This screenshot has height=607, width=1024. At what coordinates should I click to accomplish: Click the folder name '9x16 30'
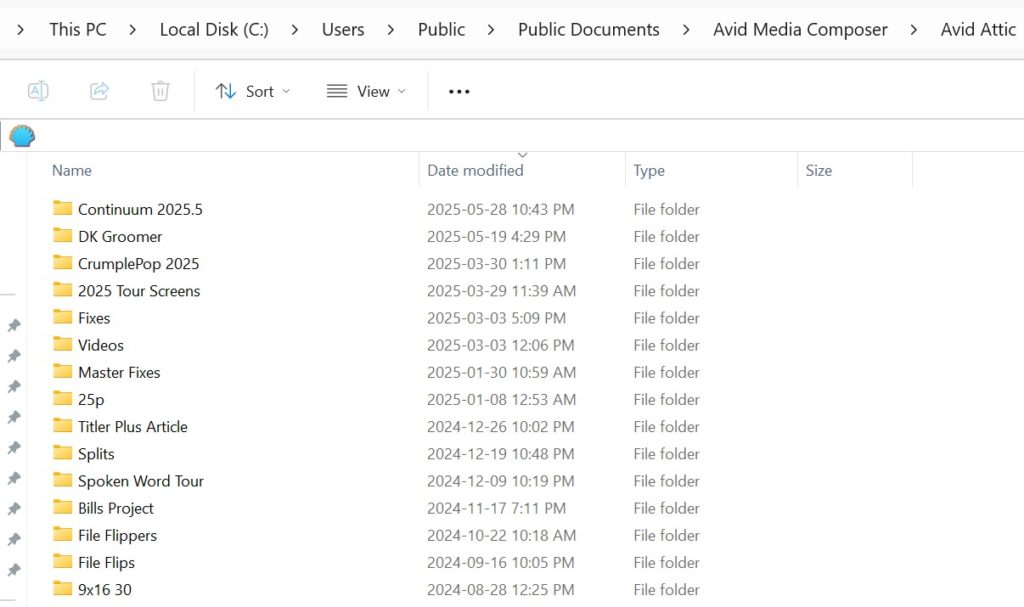pos(104,589)
